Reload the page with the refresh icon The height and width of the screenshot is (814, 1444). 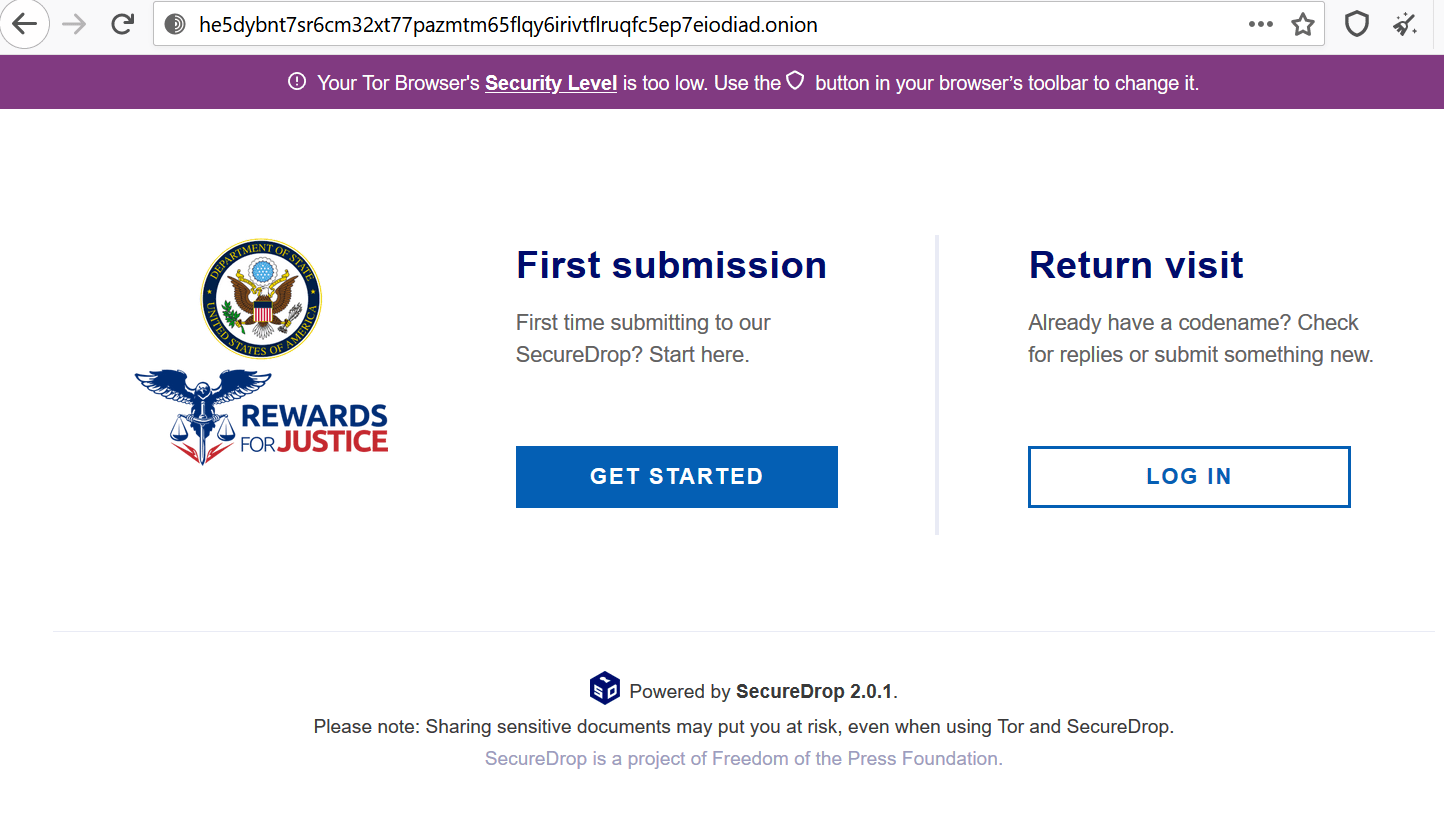123,24
